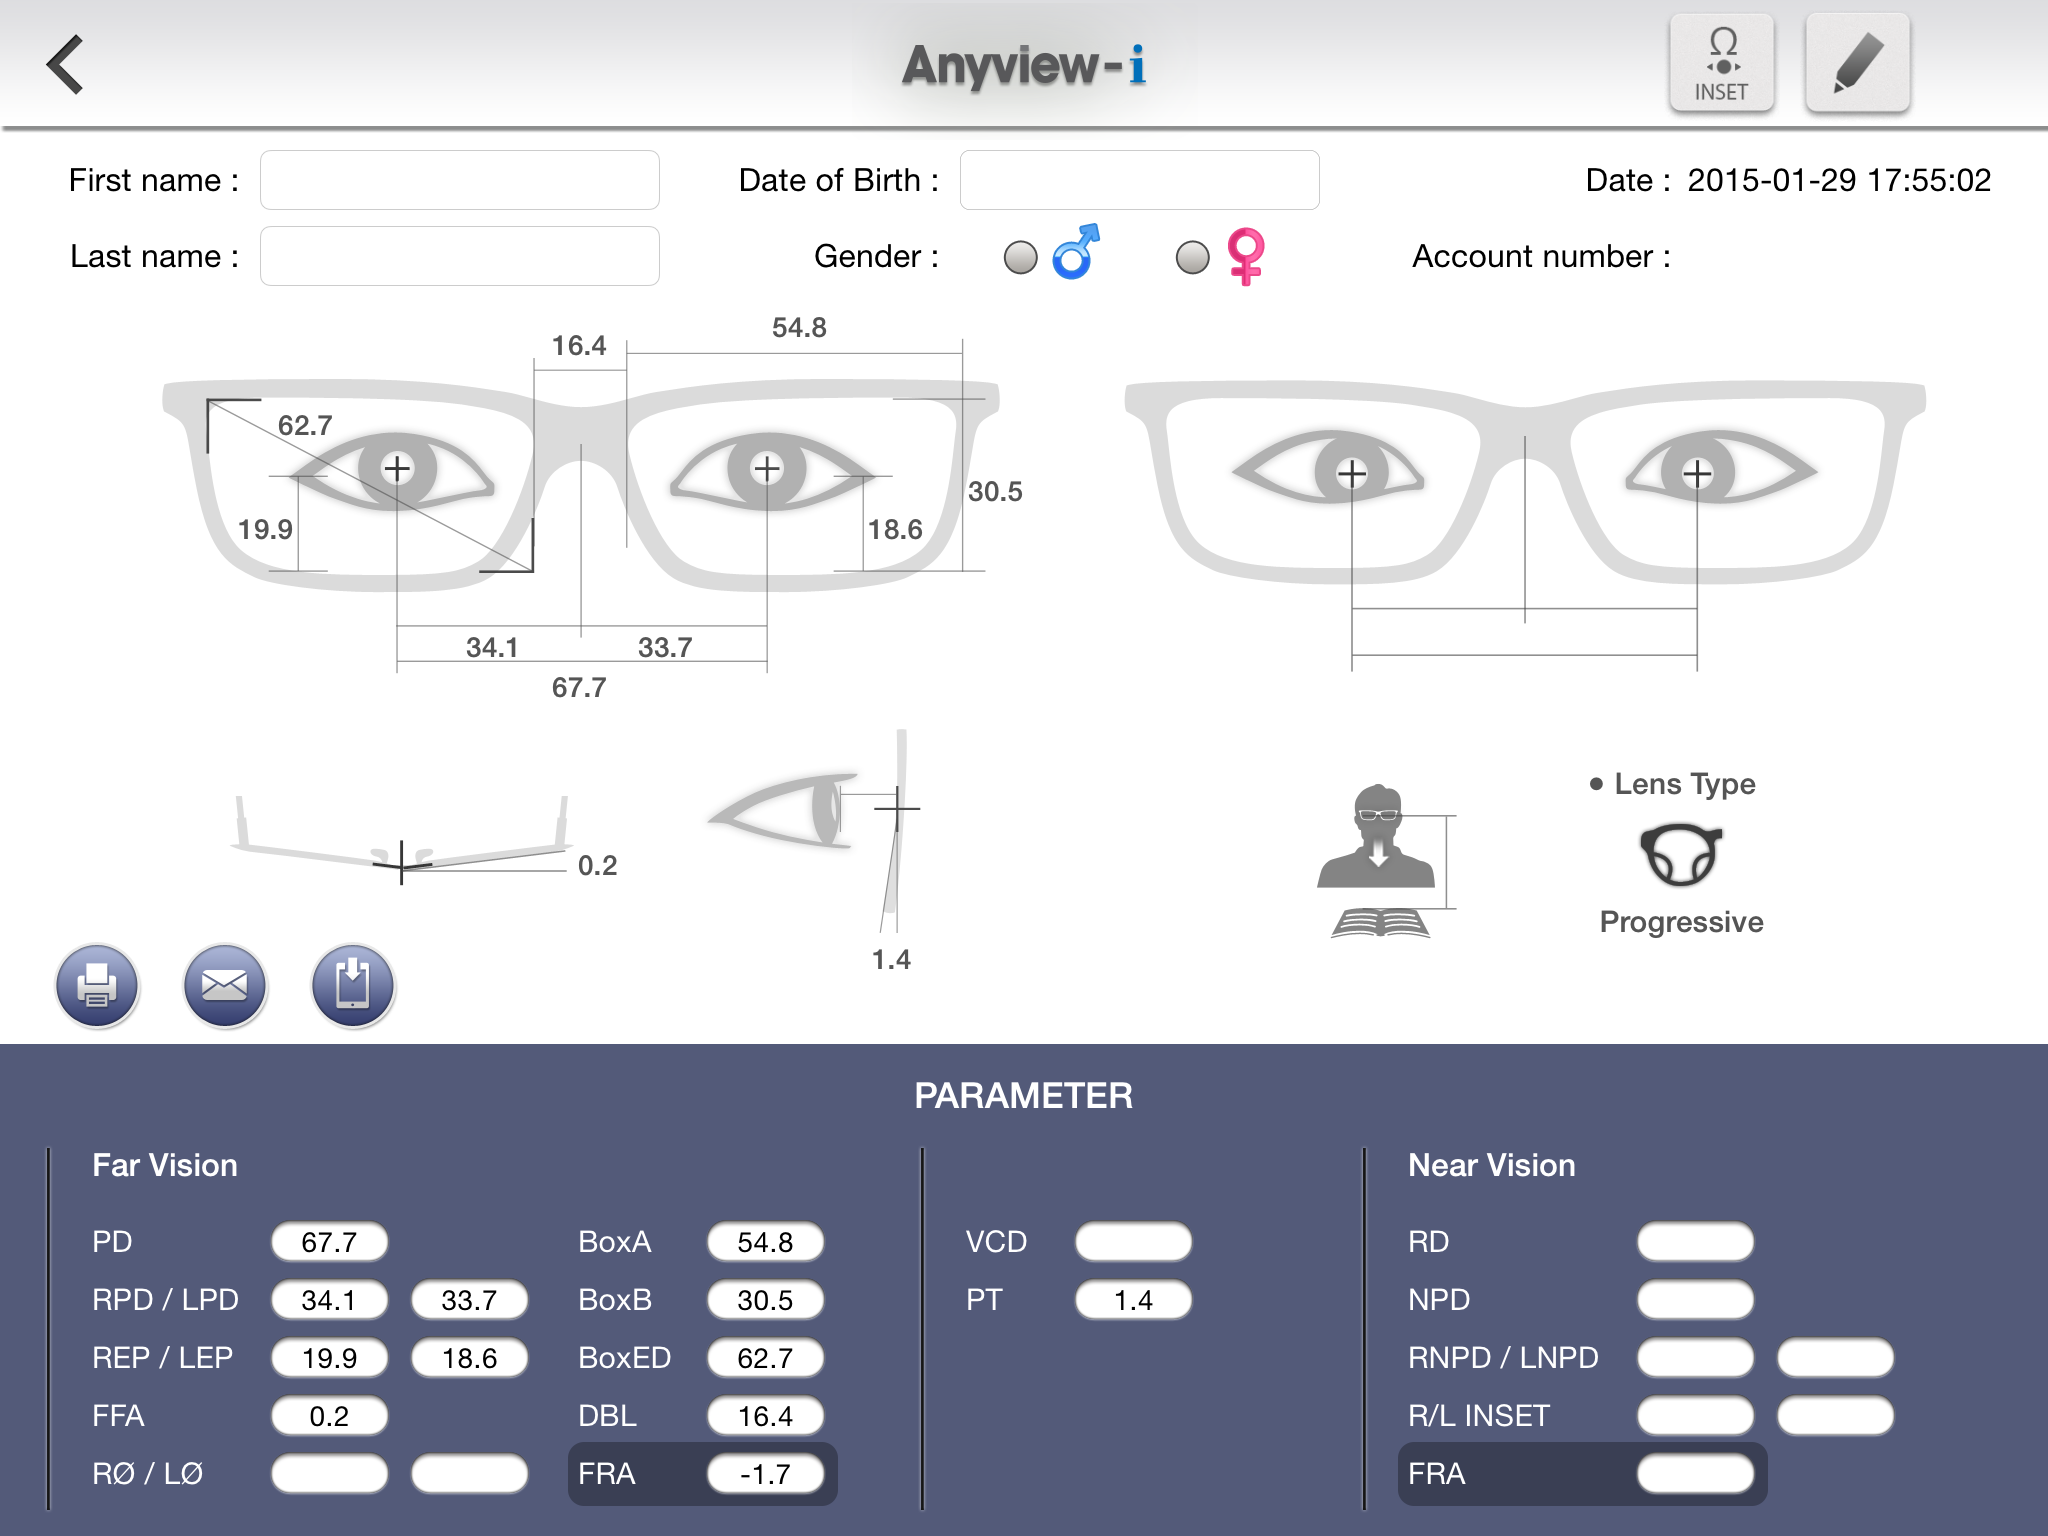Print the report with the printer icon
Image resolution: width=2048 pixels, height=1536 pixels.
(x=97, y=986)
